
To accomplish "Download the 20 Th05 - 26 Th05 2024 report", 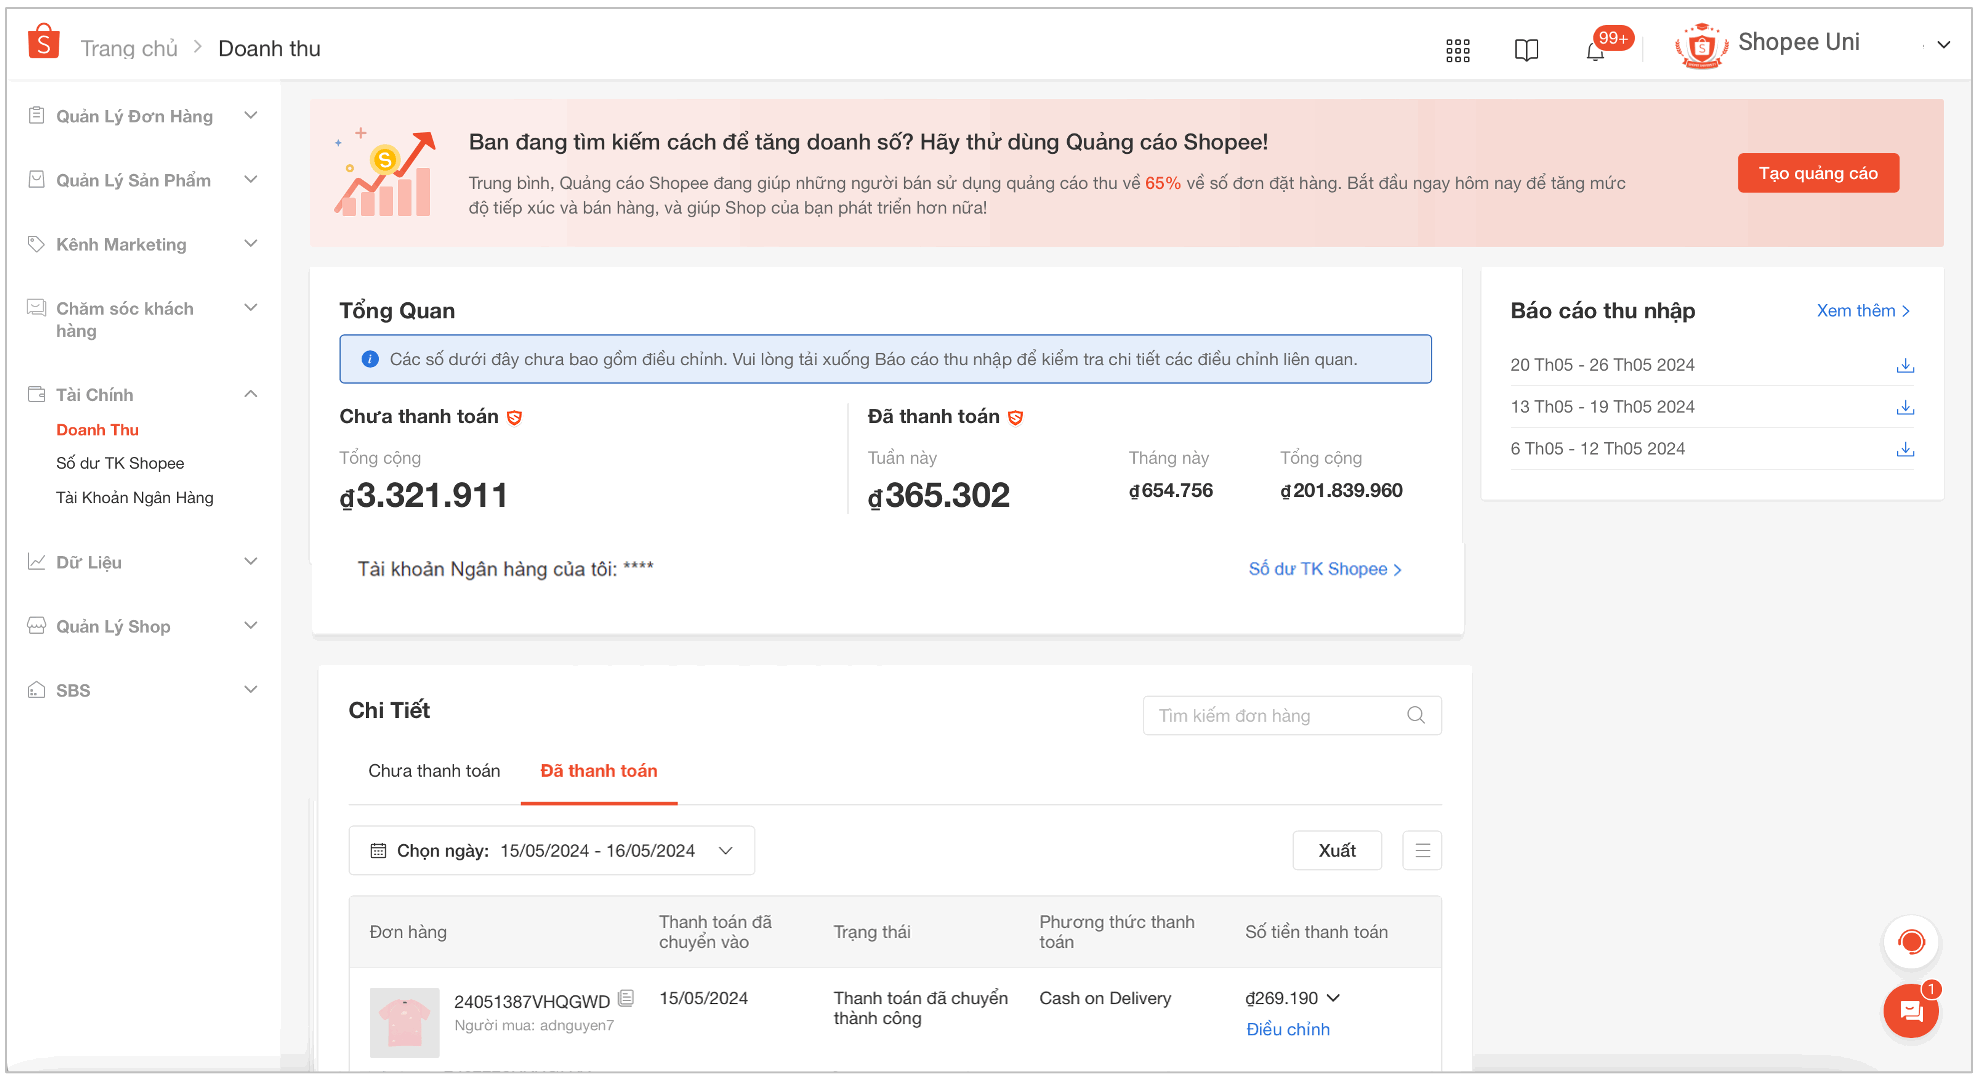I will (x=1905, y=365).
